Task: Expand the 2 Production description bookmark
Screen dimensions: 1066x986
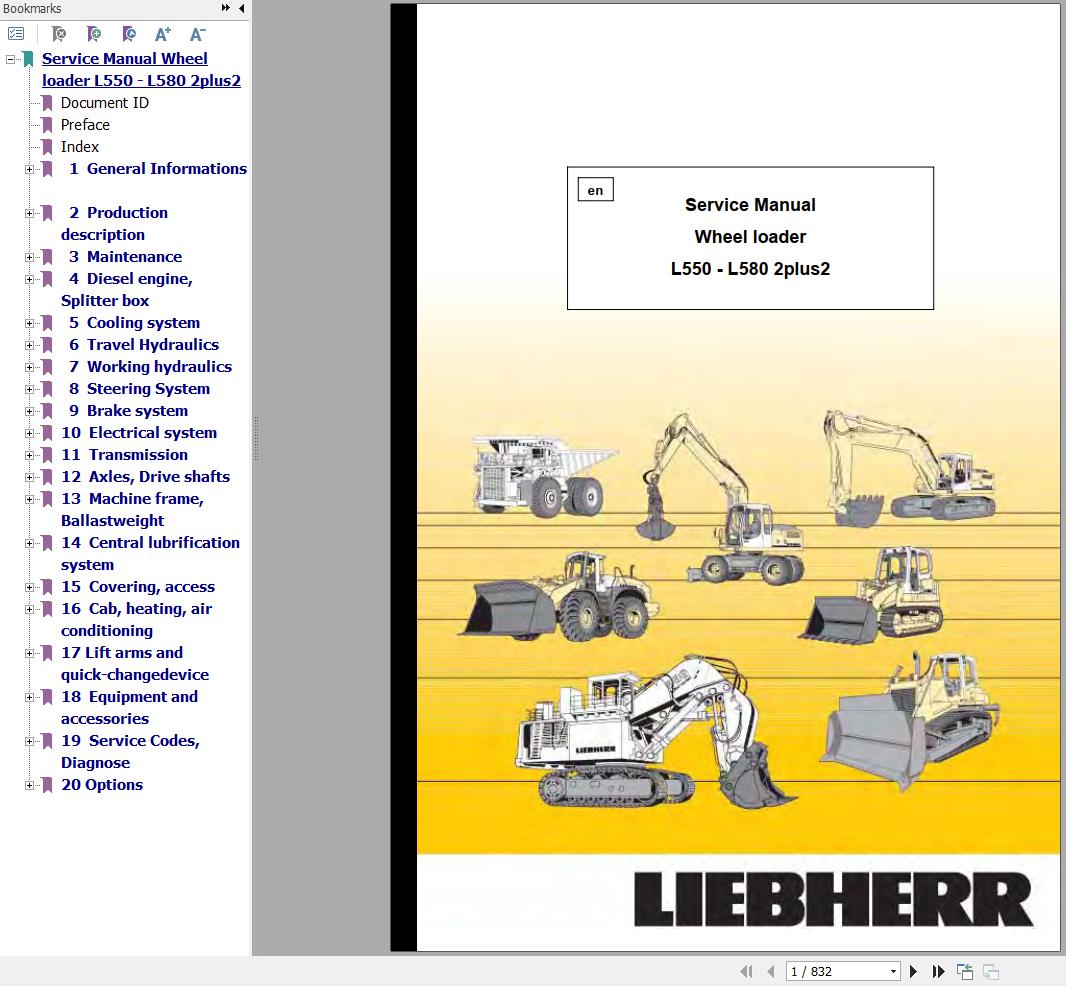Action: (x=29, y=214)
